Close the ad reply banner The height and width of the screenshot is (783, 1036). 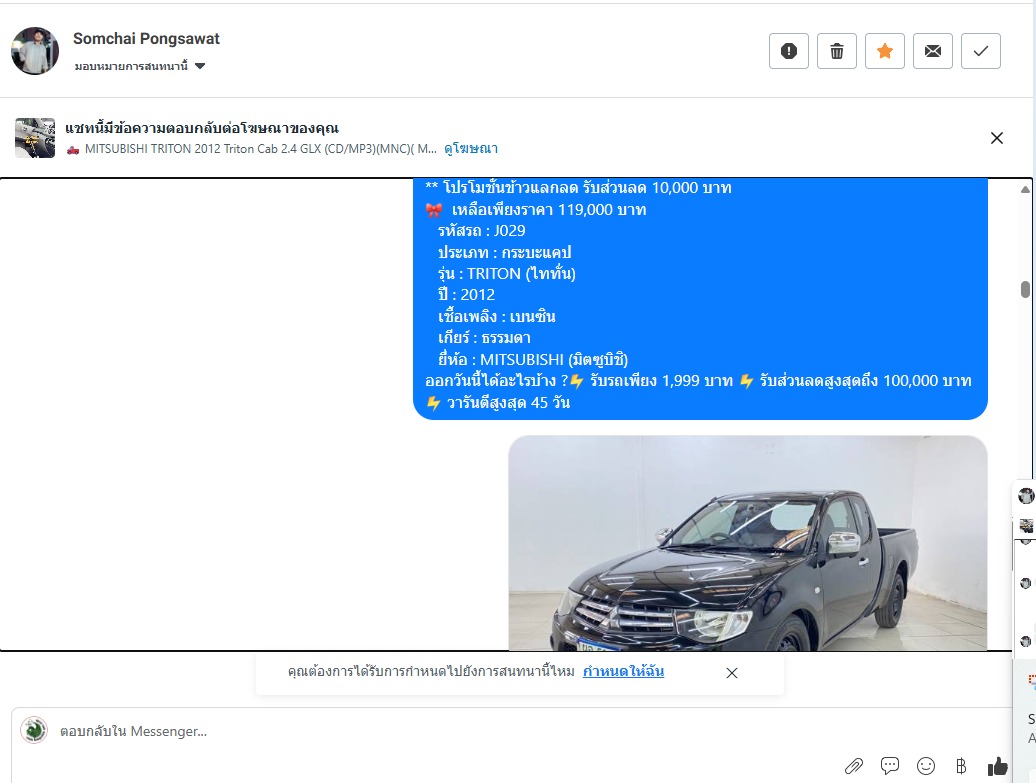coord(996,138)
